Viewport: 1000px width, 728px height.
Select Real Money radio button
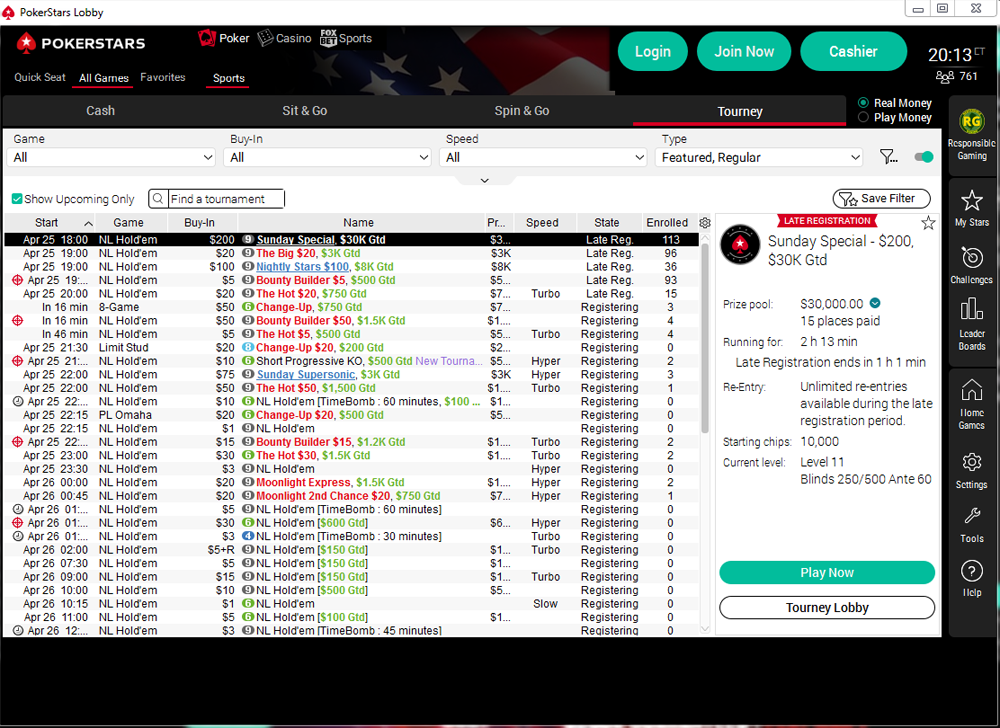click(863, 103)
